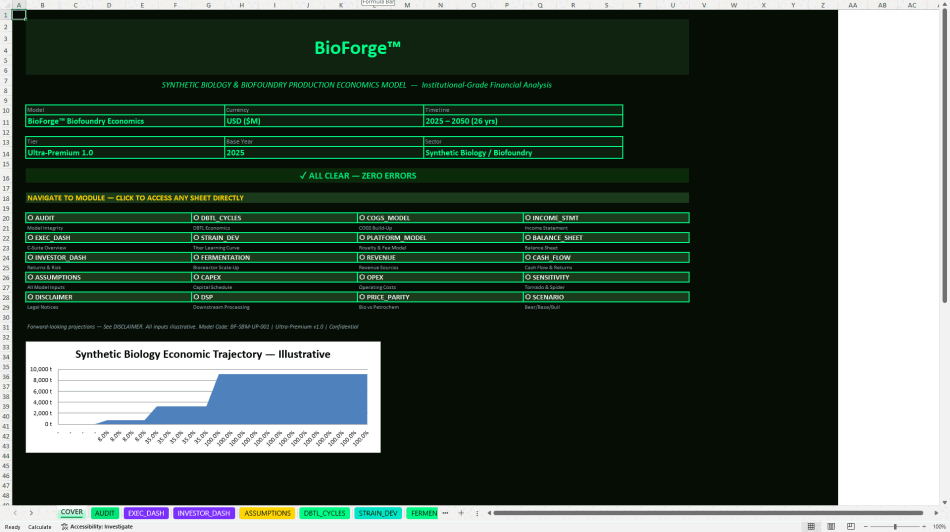Click the vertical scrollbar thumb
This screenshot has height=532, width=950.
[945, 156]
